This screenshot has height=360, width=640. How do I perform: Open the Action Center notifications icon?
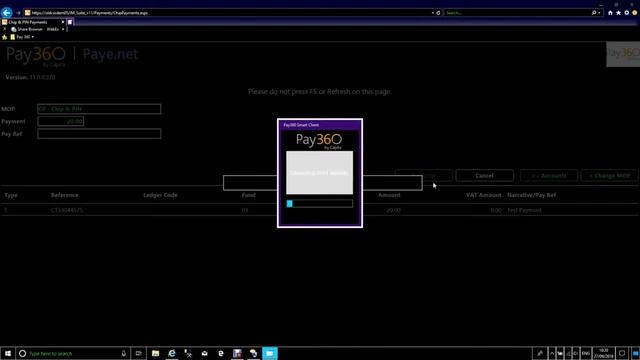[622, 353]
